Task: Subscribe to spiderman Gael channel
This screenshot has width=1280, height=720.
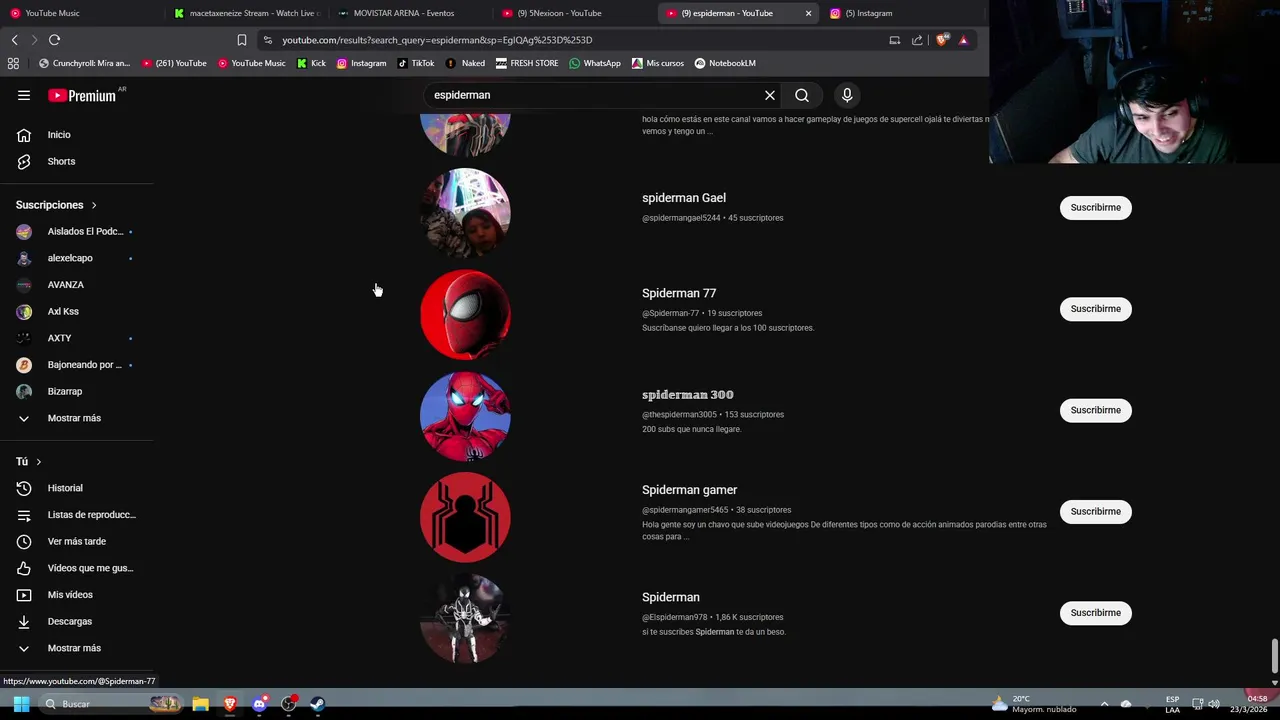Action: click(x=1095, y=207)
